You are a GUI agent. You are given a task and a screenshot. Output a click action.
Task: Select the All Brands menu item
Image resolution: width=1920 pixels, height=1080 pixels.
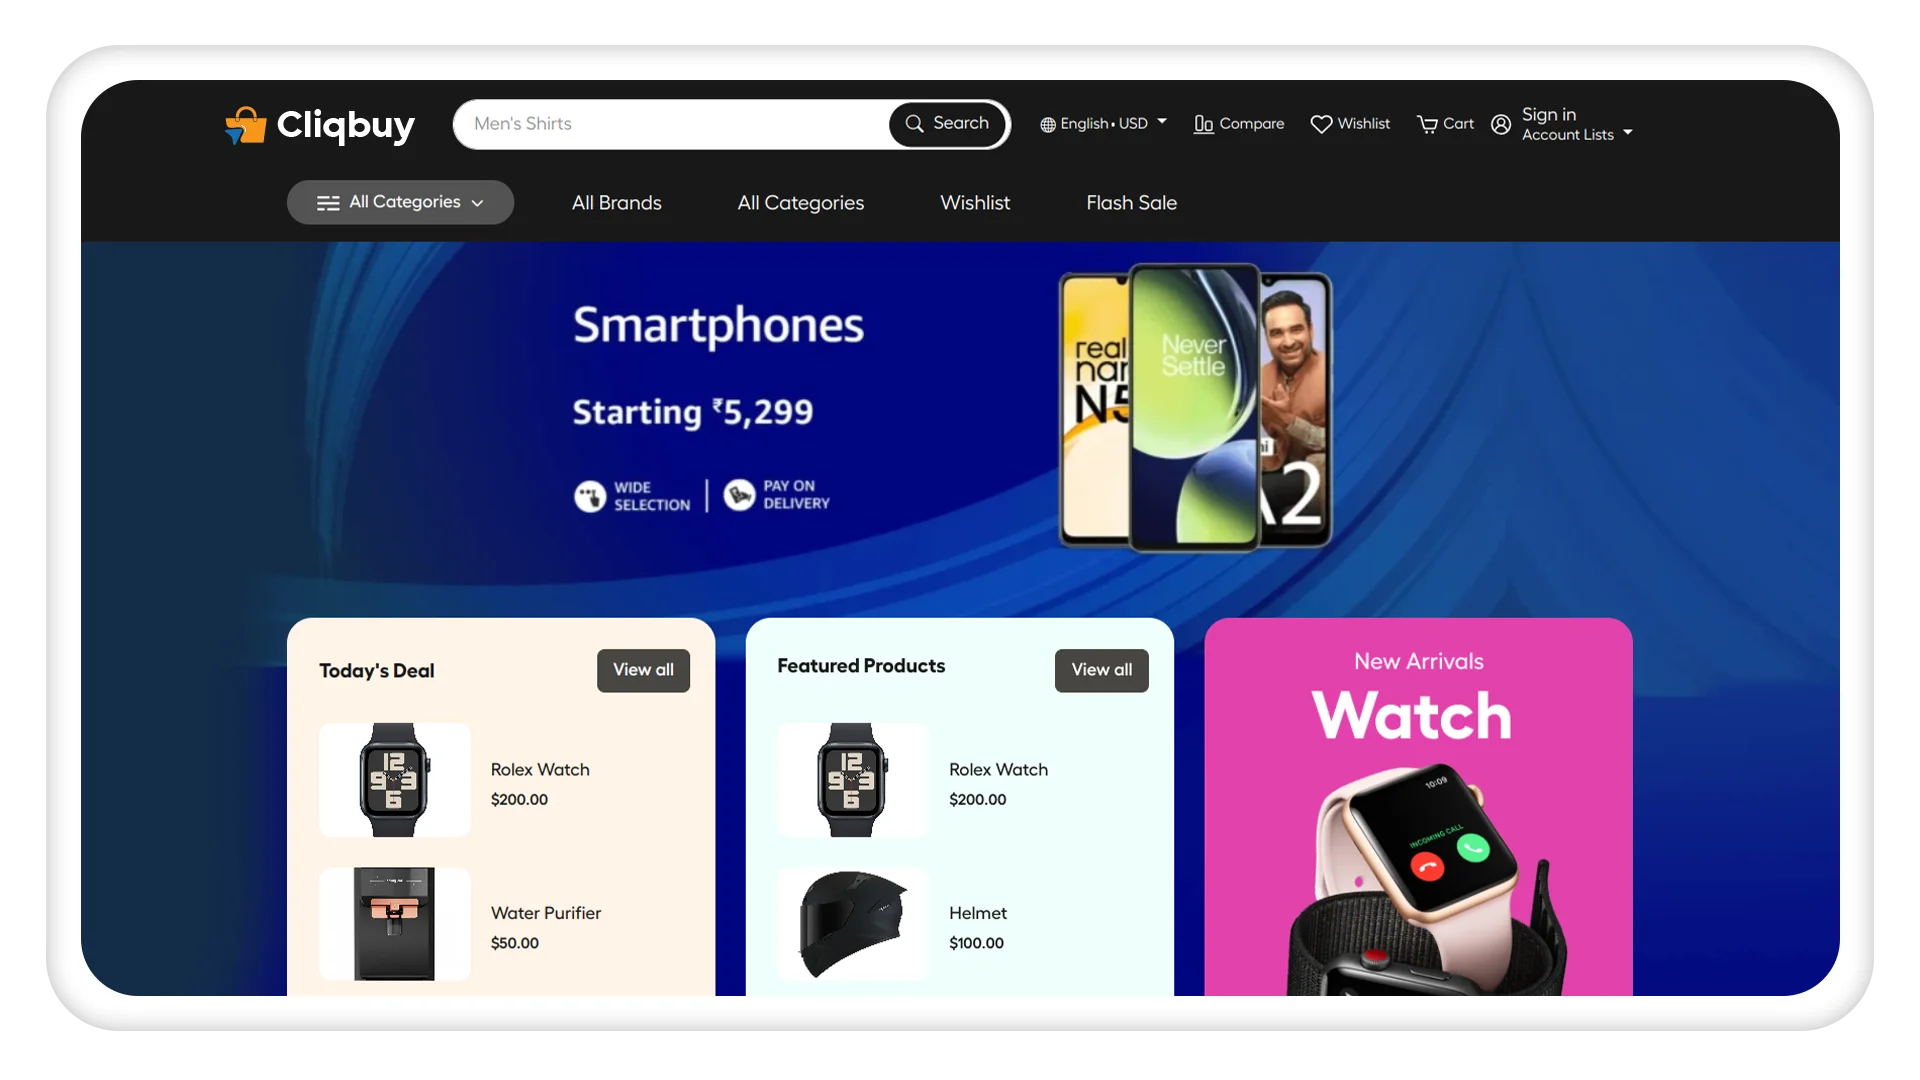(x=616, y=202)
